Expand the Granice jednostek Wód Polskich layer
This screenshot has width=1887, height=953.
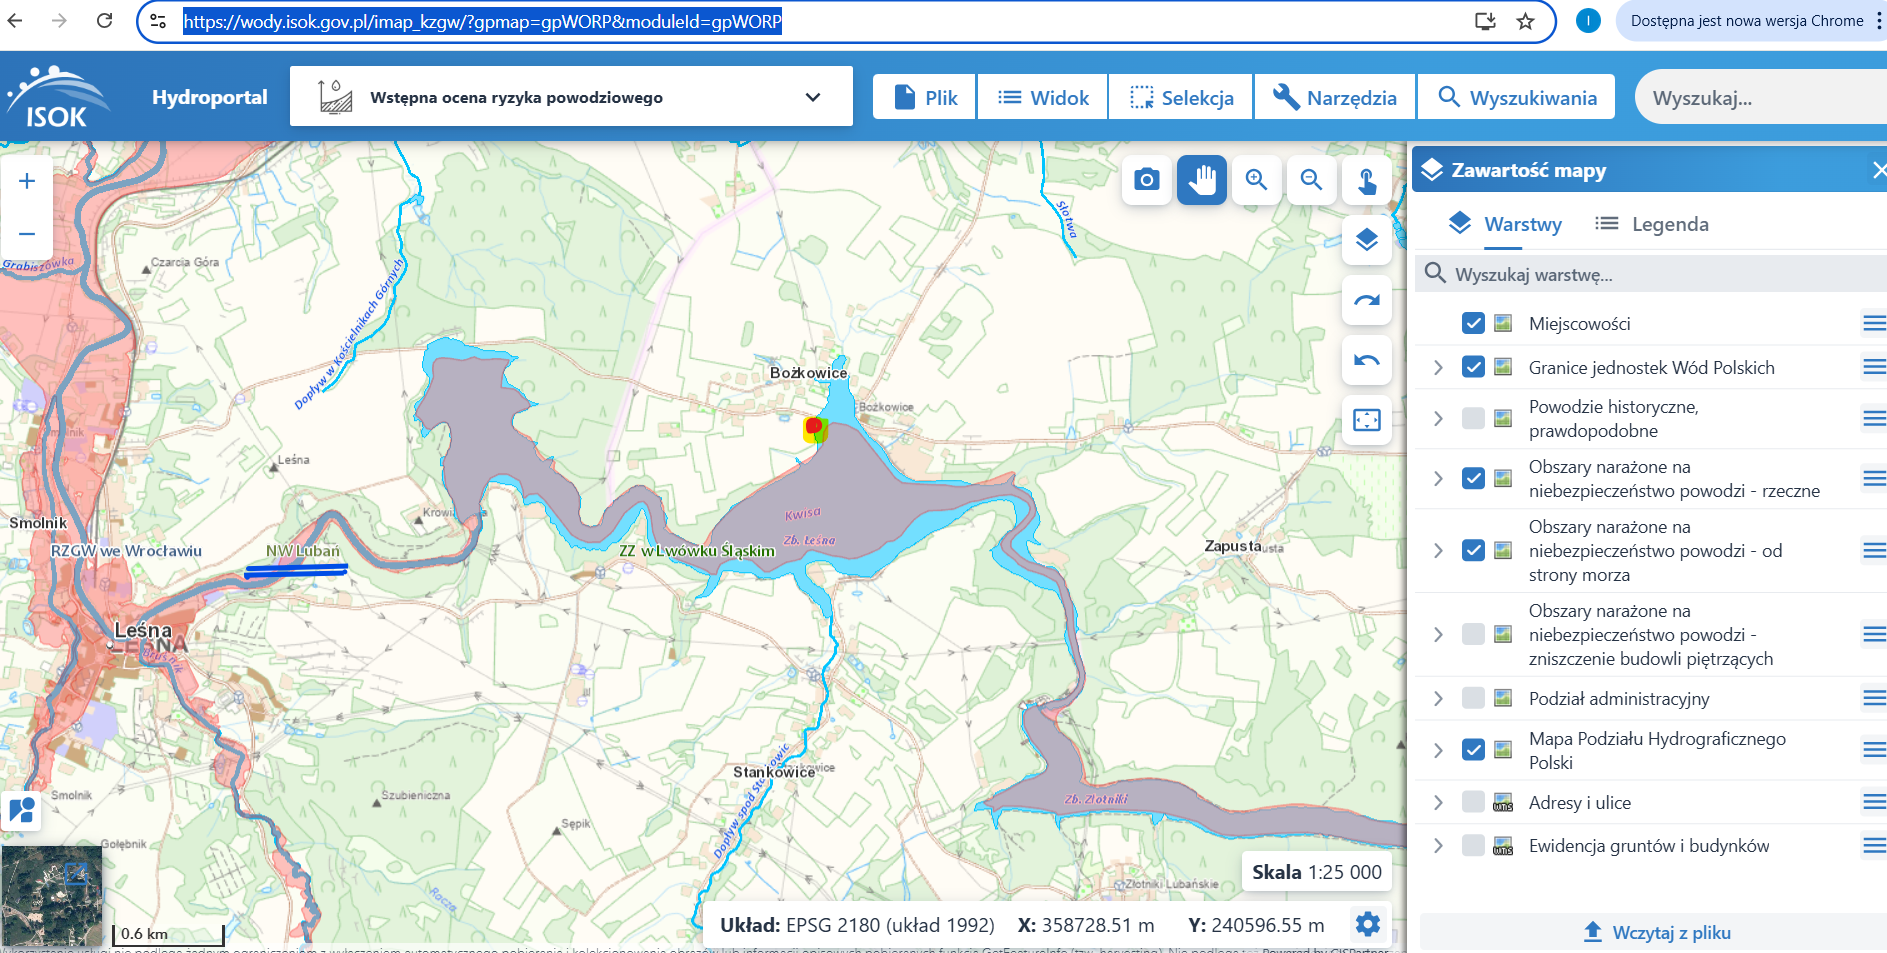(1438, 367)
